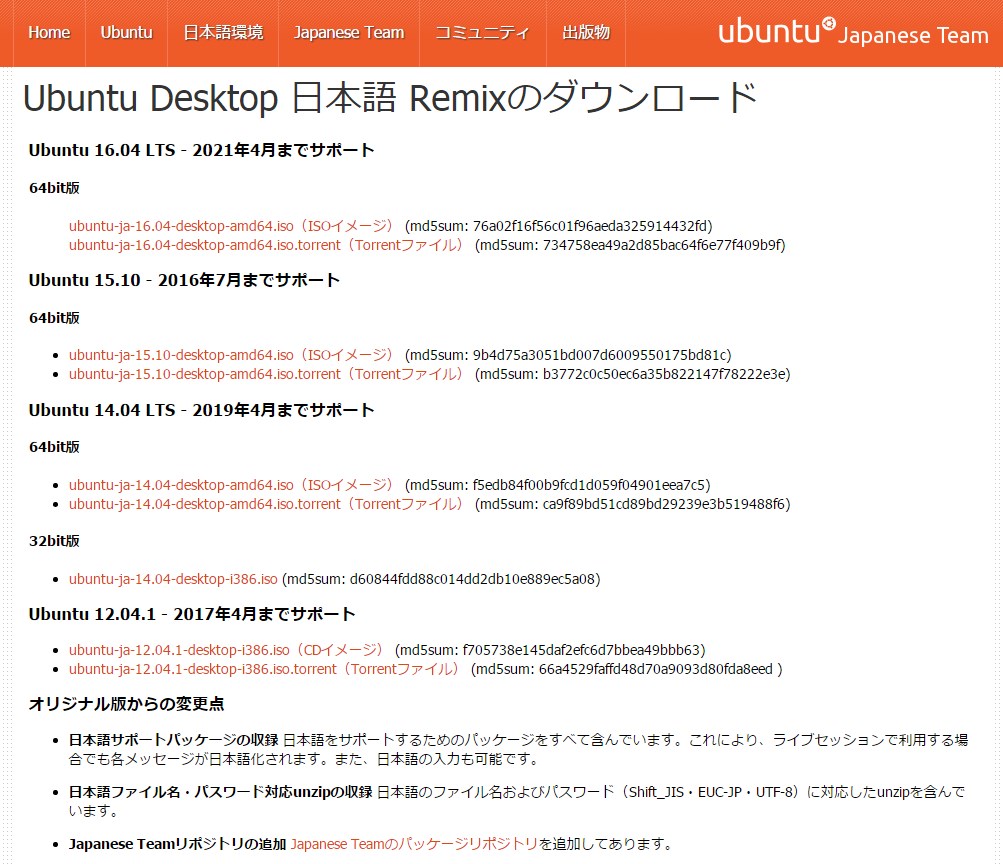Open the 出版物 menu item
Image resolution: width=1003 pixels, height=864 pixels.
pyautogui.click(x=586, y=33)
